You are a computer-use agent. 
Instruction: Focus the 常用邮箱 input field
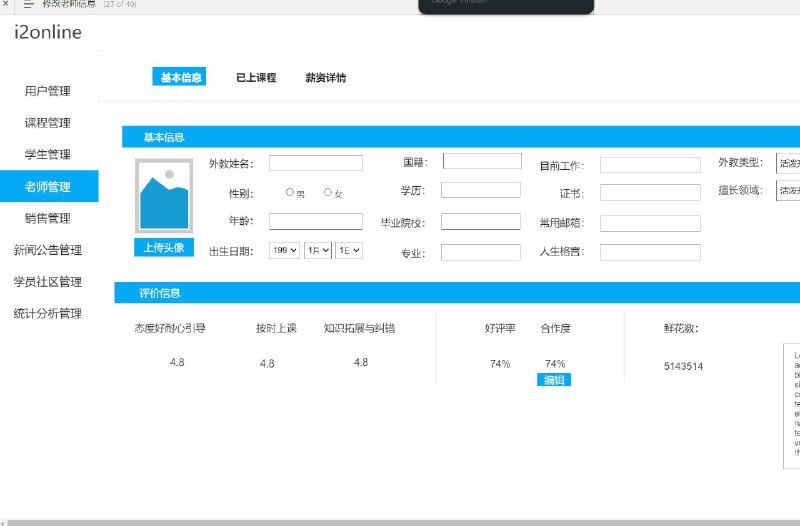coord(650,223)
